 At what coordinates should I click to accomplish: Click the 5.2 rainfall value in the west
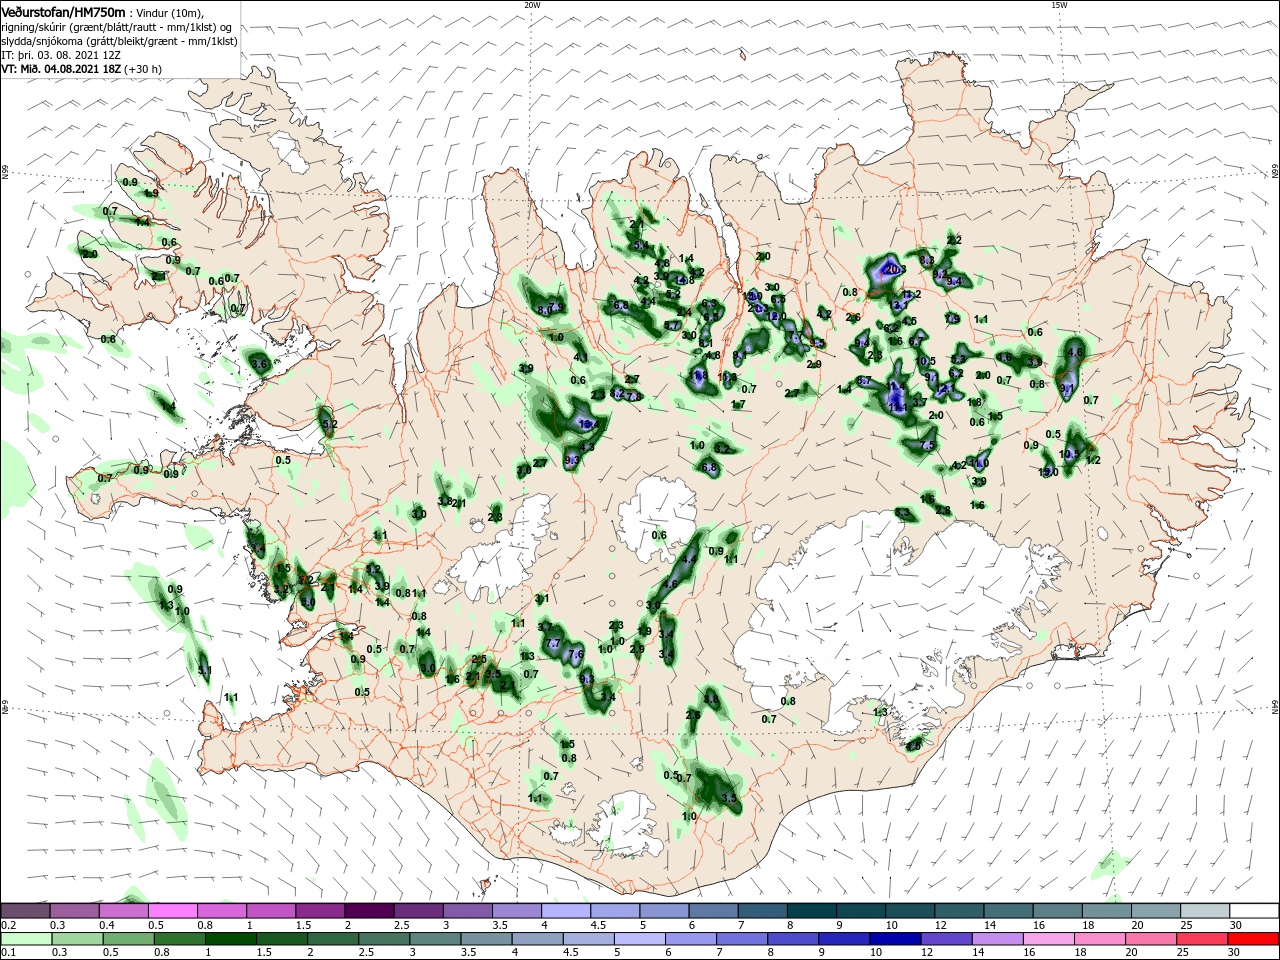coord(331,424)
